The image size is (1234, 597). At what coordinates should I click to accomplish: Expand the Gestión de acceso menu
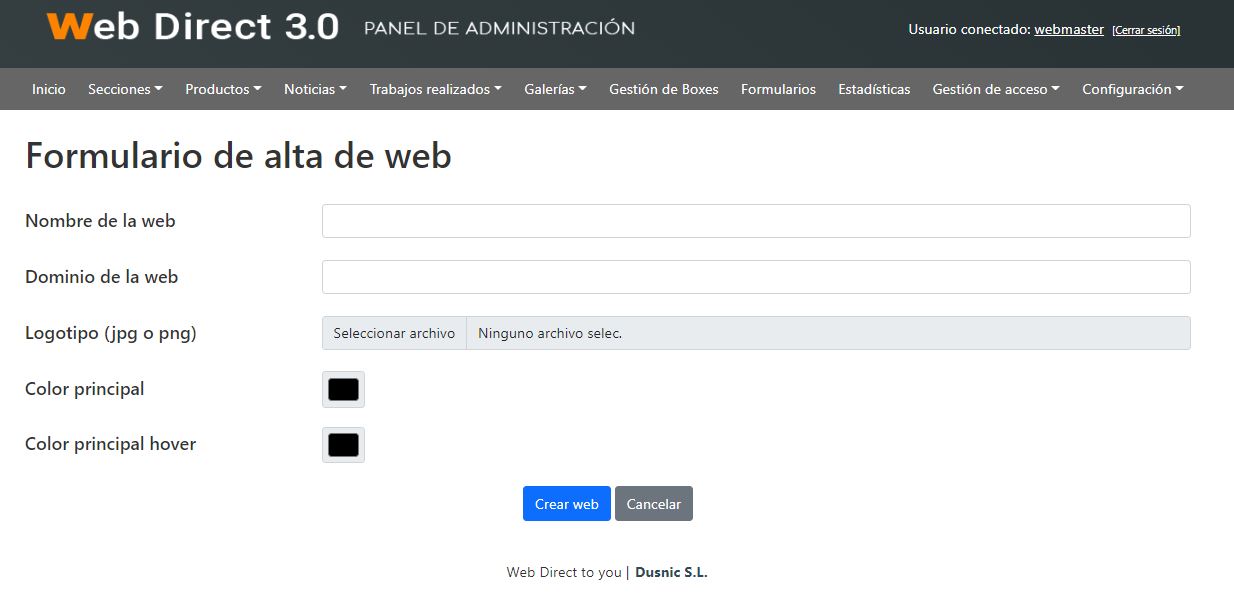pyautogui.click(x=996, y=89)
